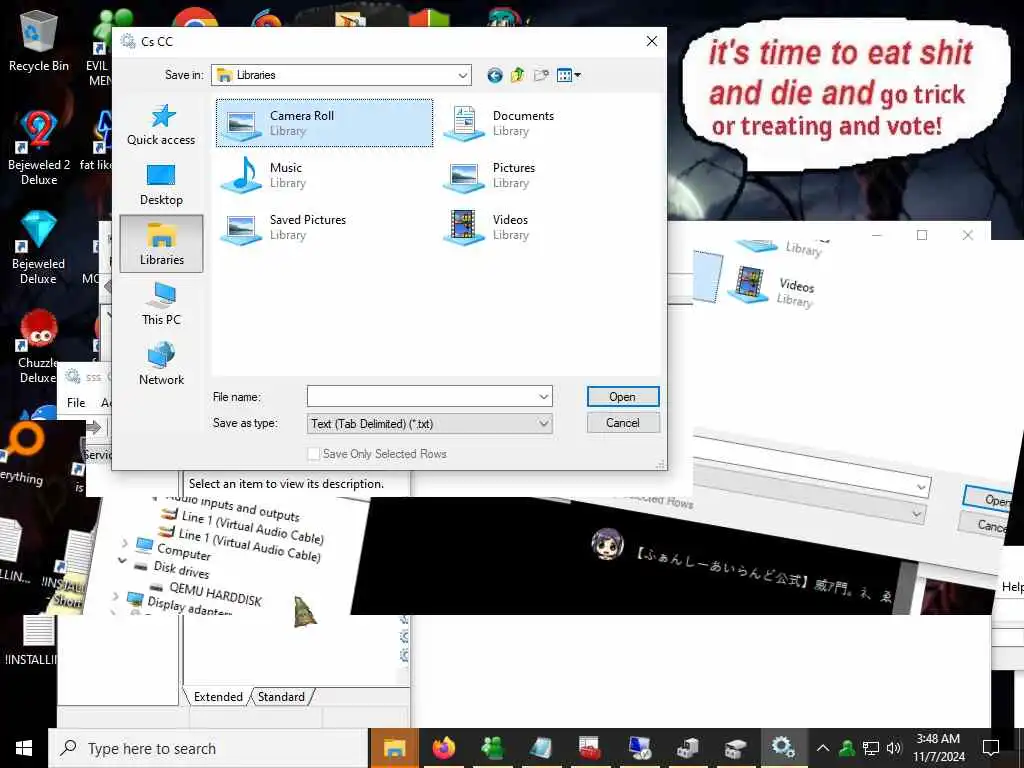Click the taskbar search box

click(208, 748)
